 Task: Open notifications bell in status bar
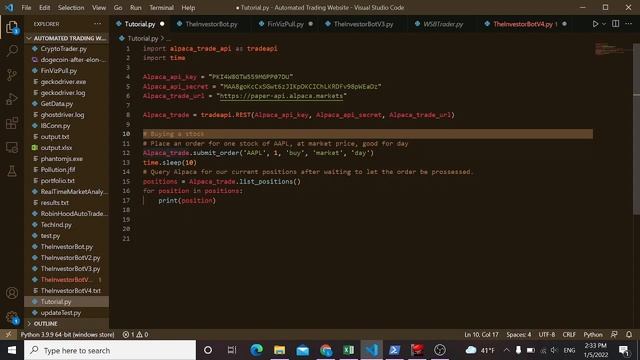click(629, 334)
